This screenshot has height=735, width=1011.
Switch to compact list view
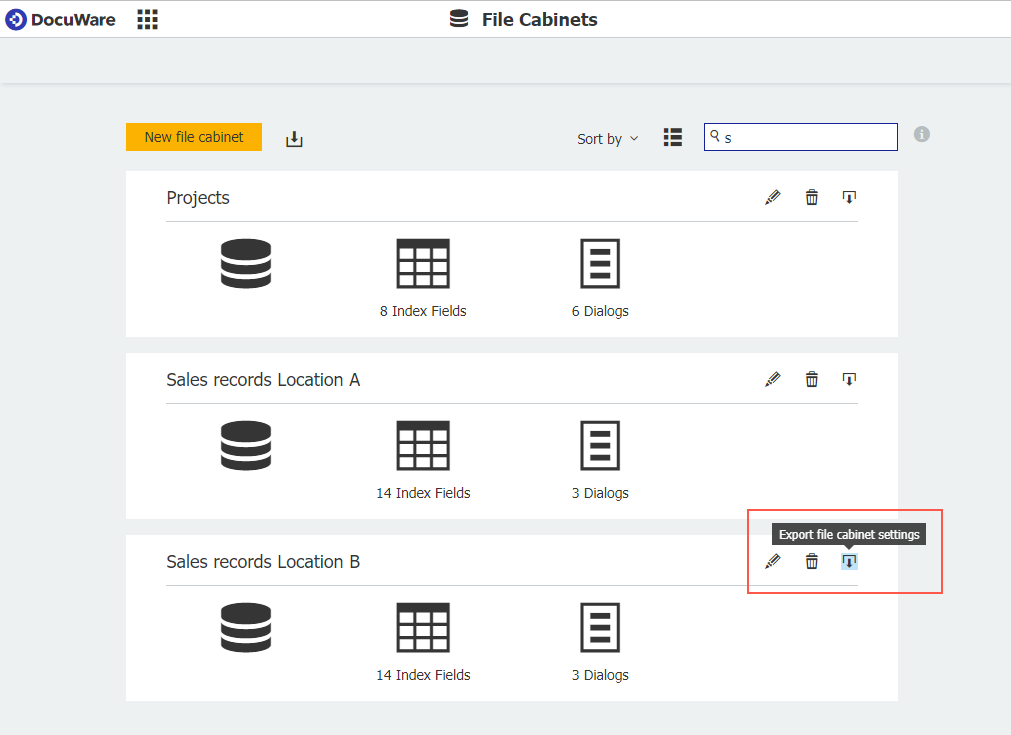coord(672,137)
